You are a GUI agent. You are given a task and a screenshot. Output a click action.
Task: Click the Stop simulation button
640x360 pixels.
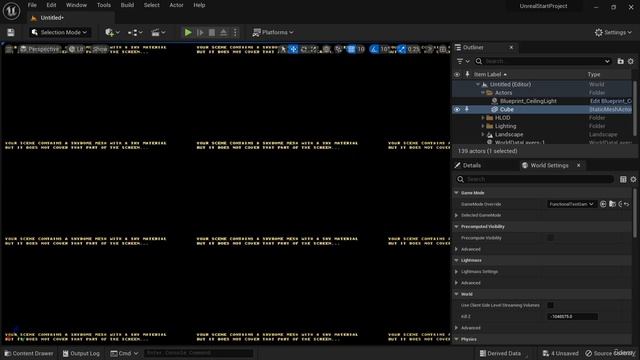212,32
